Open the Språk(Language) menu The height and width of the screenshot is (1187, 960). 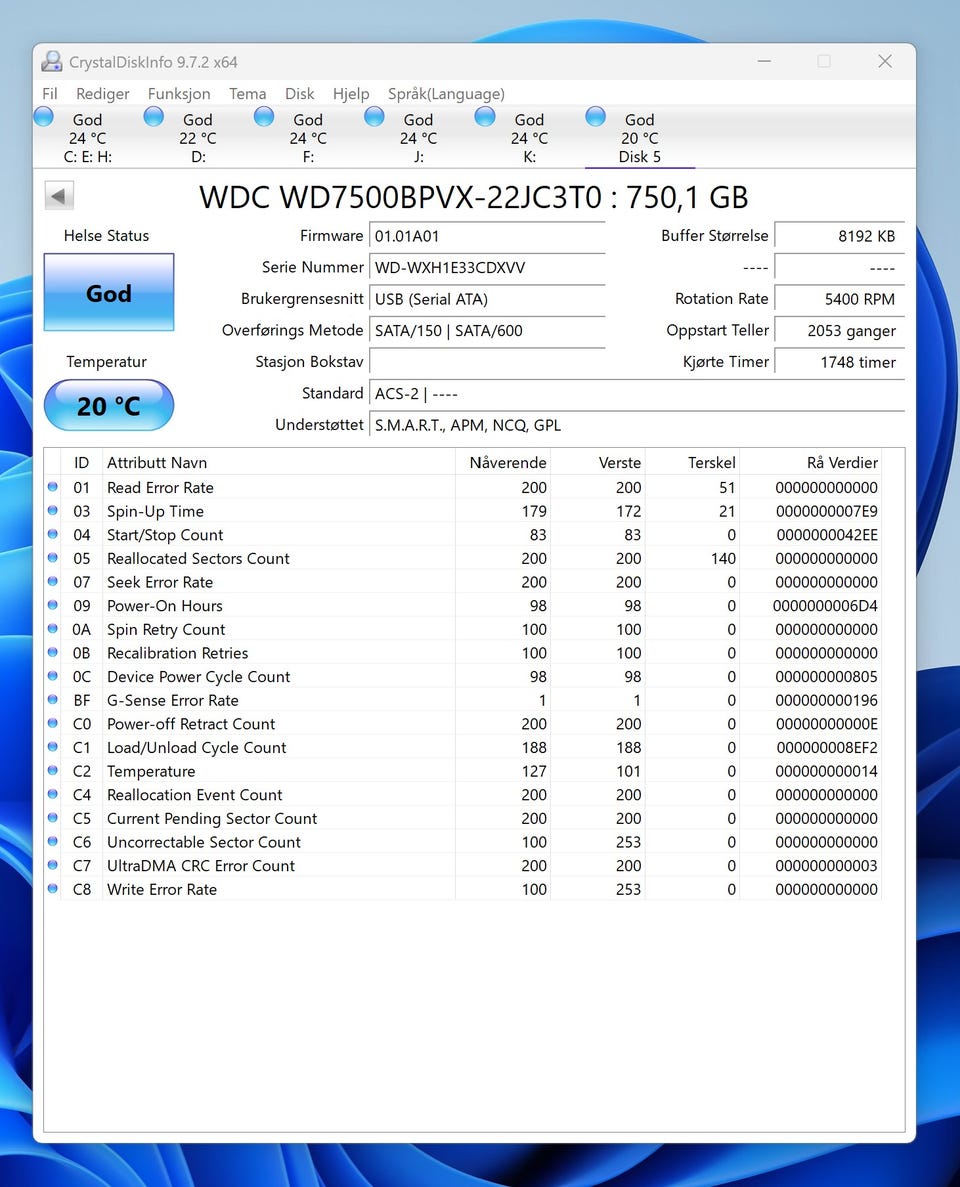coord(446,93)
